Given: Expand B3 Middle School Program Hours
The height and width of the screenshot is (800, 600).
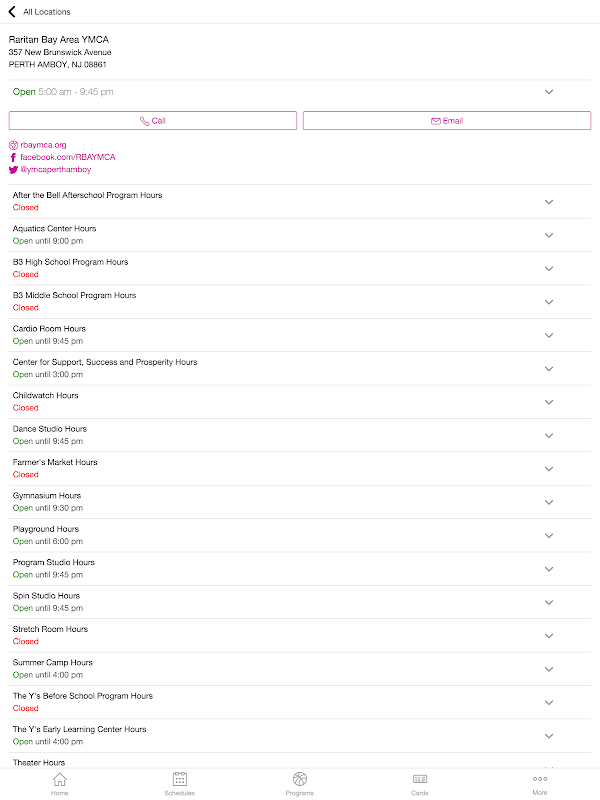Looking at the screenshot, I should pyautogui.click(x=549, y=302).
